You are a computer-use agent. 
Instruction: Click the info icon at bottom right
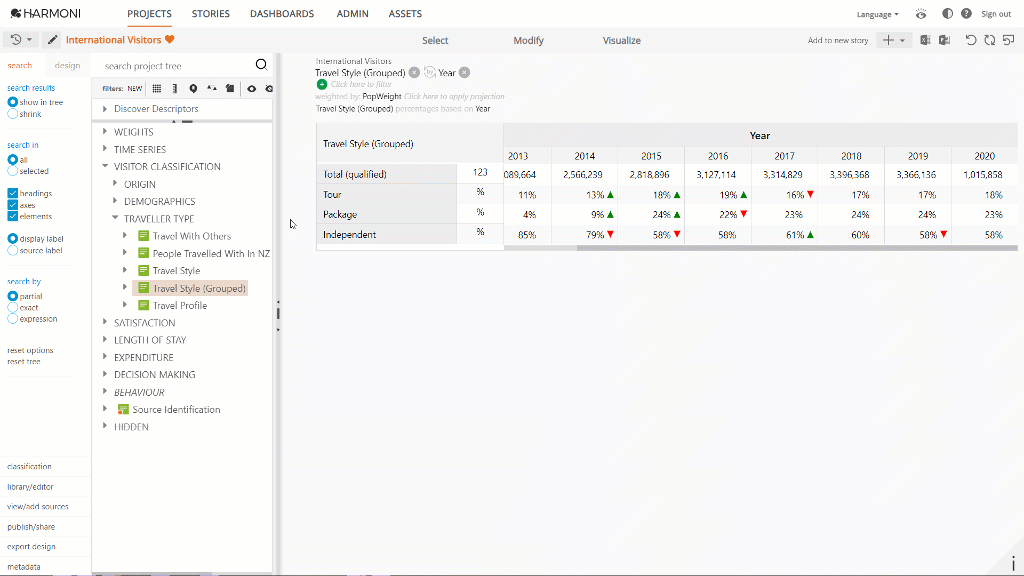(x=1013, y=564)
